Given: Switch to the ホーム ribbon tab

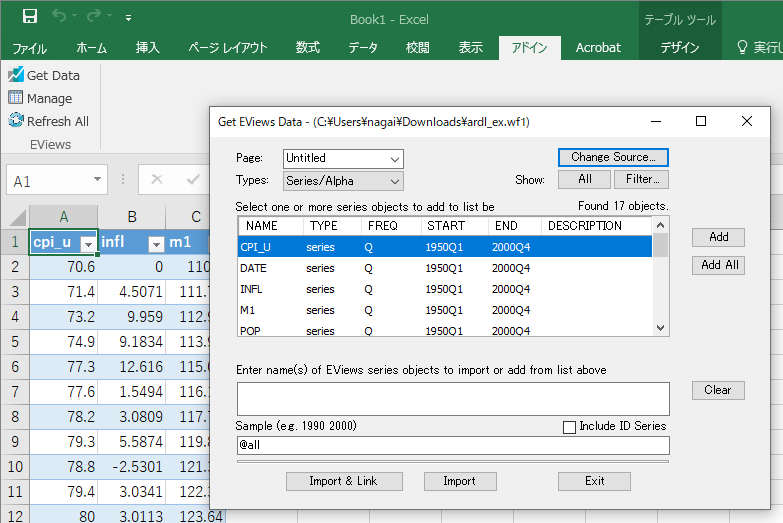Looking at the screenshot, I should (x=91, y=48).
